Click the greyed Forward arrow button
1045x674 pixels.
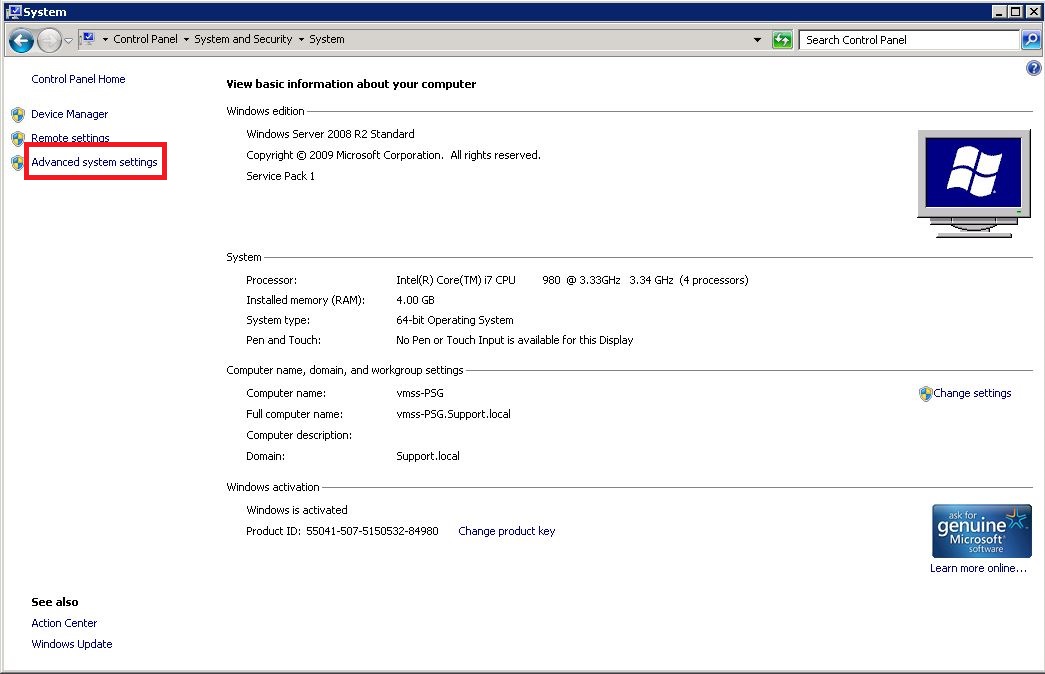tap(49, 41)
